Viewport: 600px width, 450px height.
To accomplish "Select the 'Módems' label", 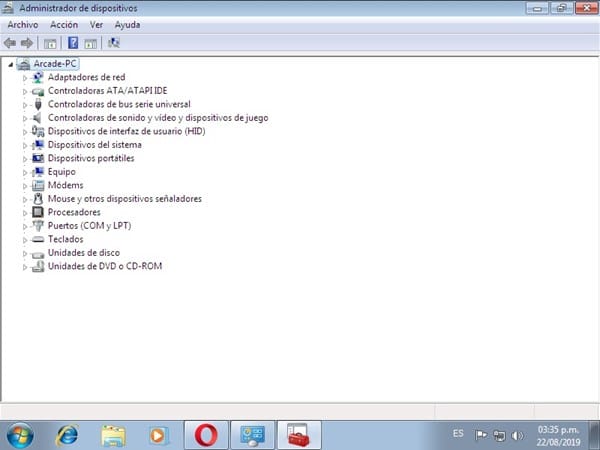I will [x=65, y=185].
